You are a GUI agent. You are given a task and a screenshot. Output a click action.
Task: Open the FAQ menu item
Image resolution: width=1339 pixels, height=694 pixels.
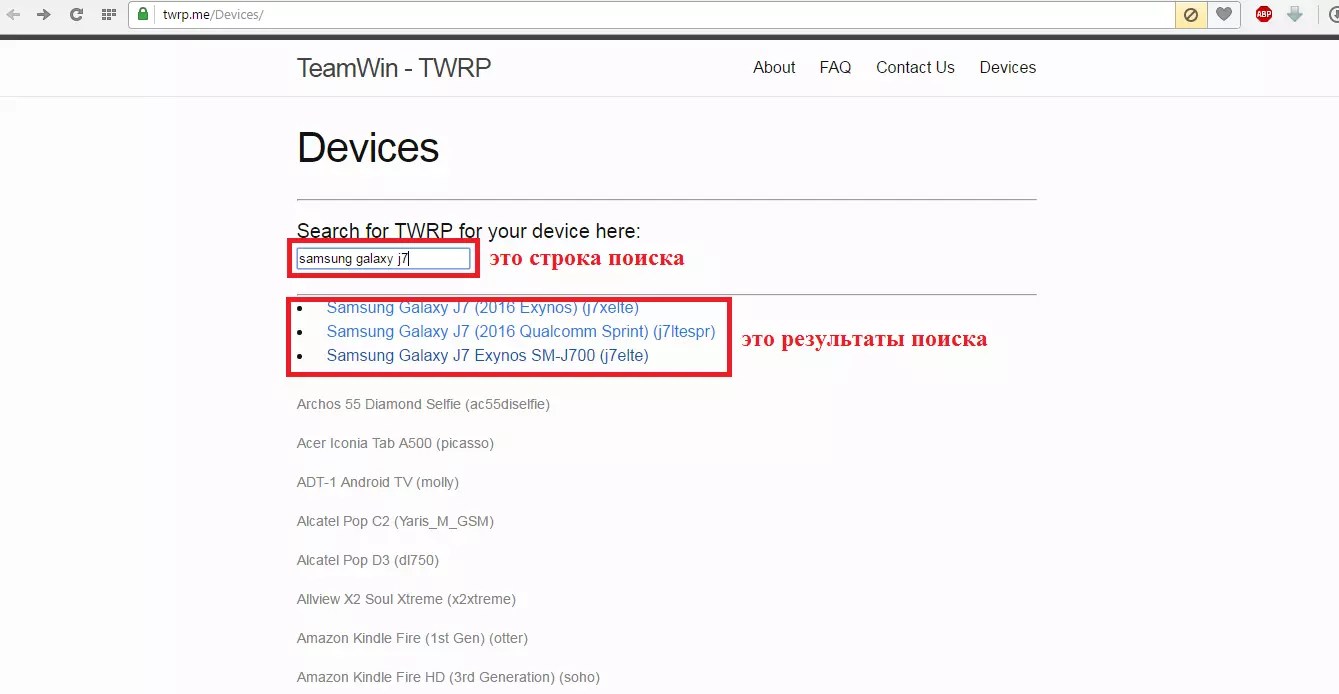(x=835, y=68)
